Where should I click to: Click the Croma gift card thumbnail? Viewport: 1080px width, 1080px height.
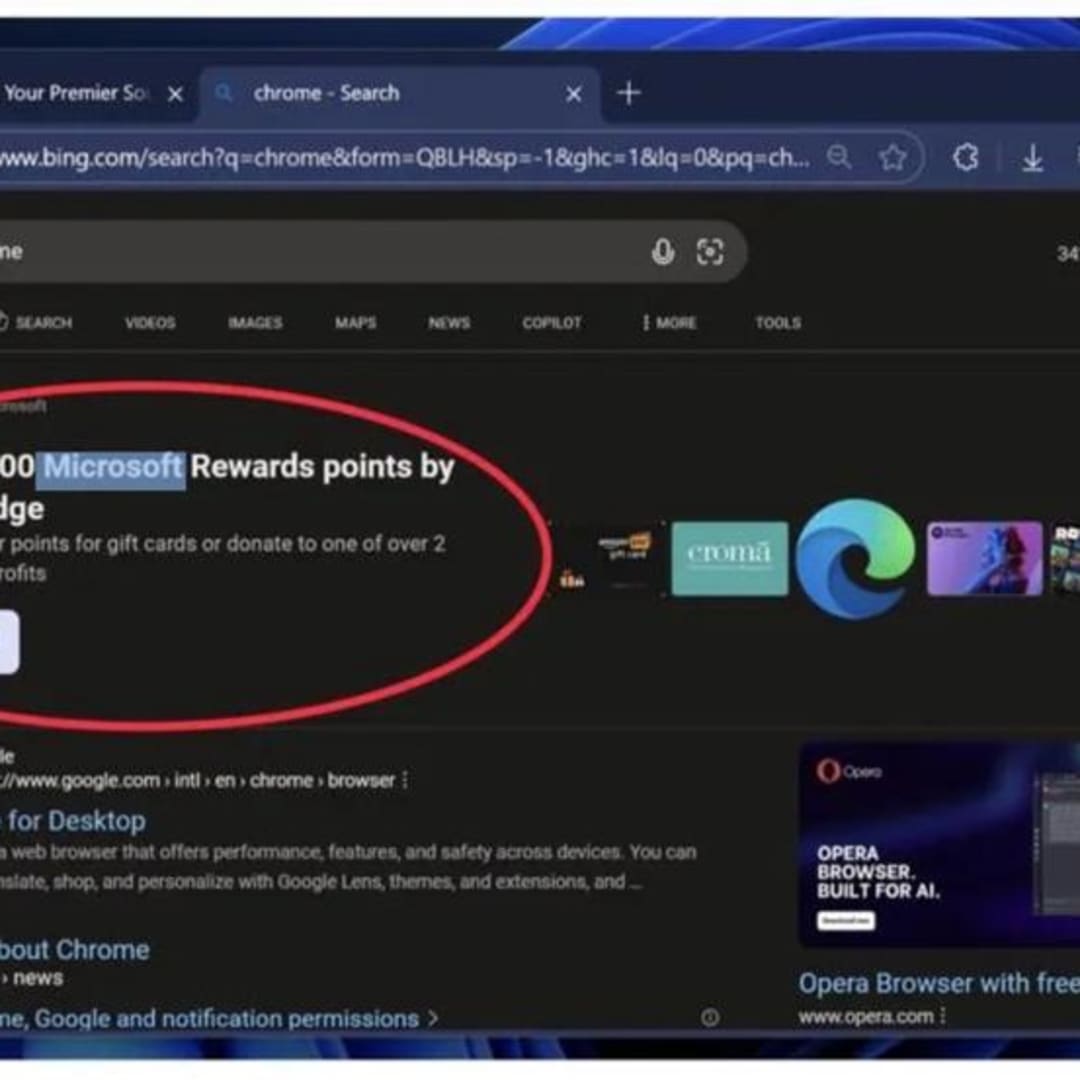coord(730,558)
